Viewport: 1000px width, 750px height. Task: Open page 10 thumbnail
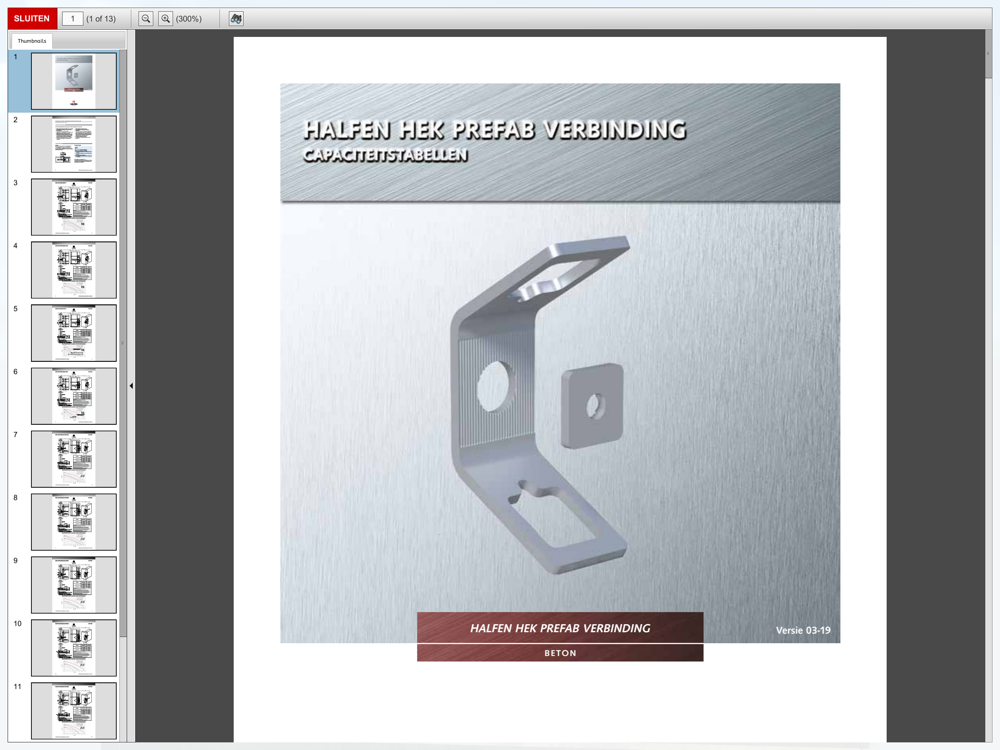coord(74,648)
